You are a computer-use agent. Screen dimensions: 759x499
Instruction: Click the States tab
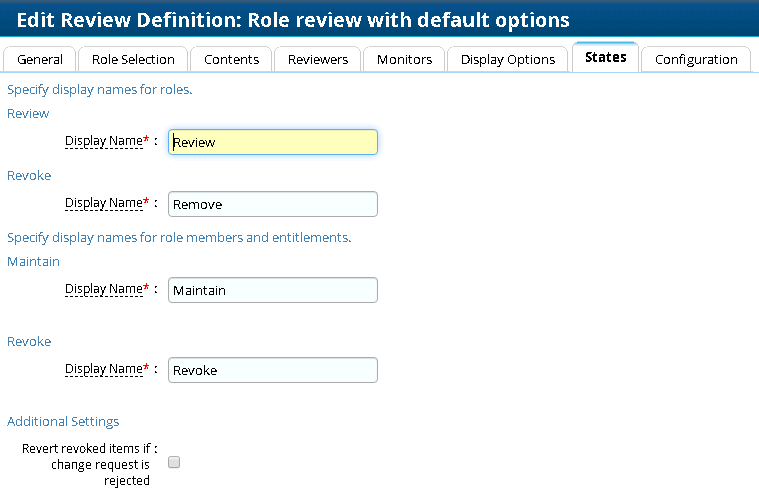click(605, 58)
